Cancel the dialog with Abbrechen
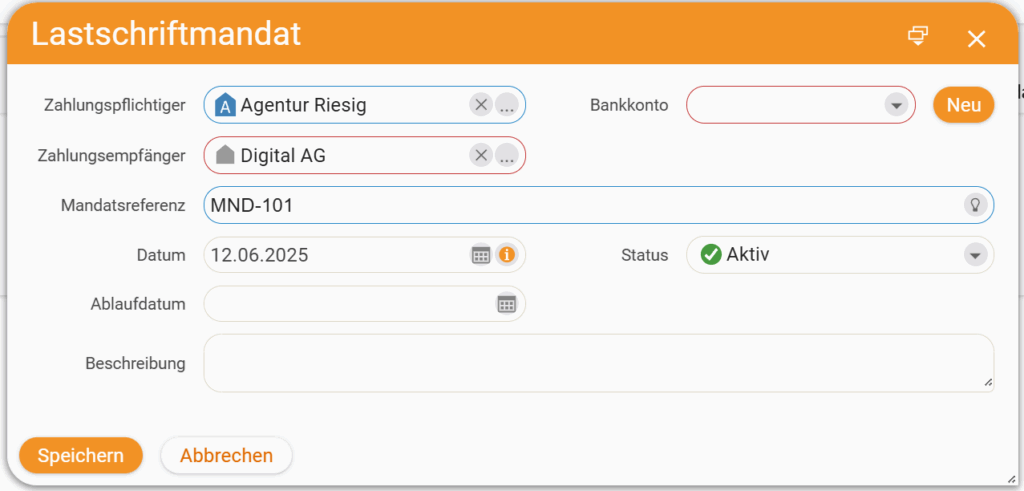 click(227, 455)
